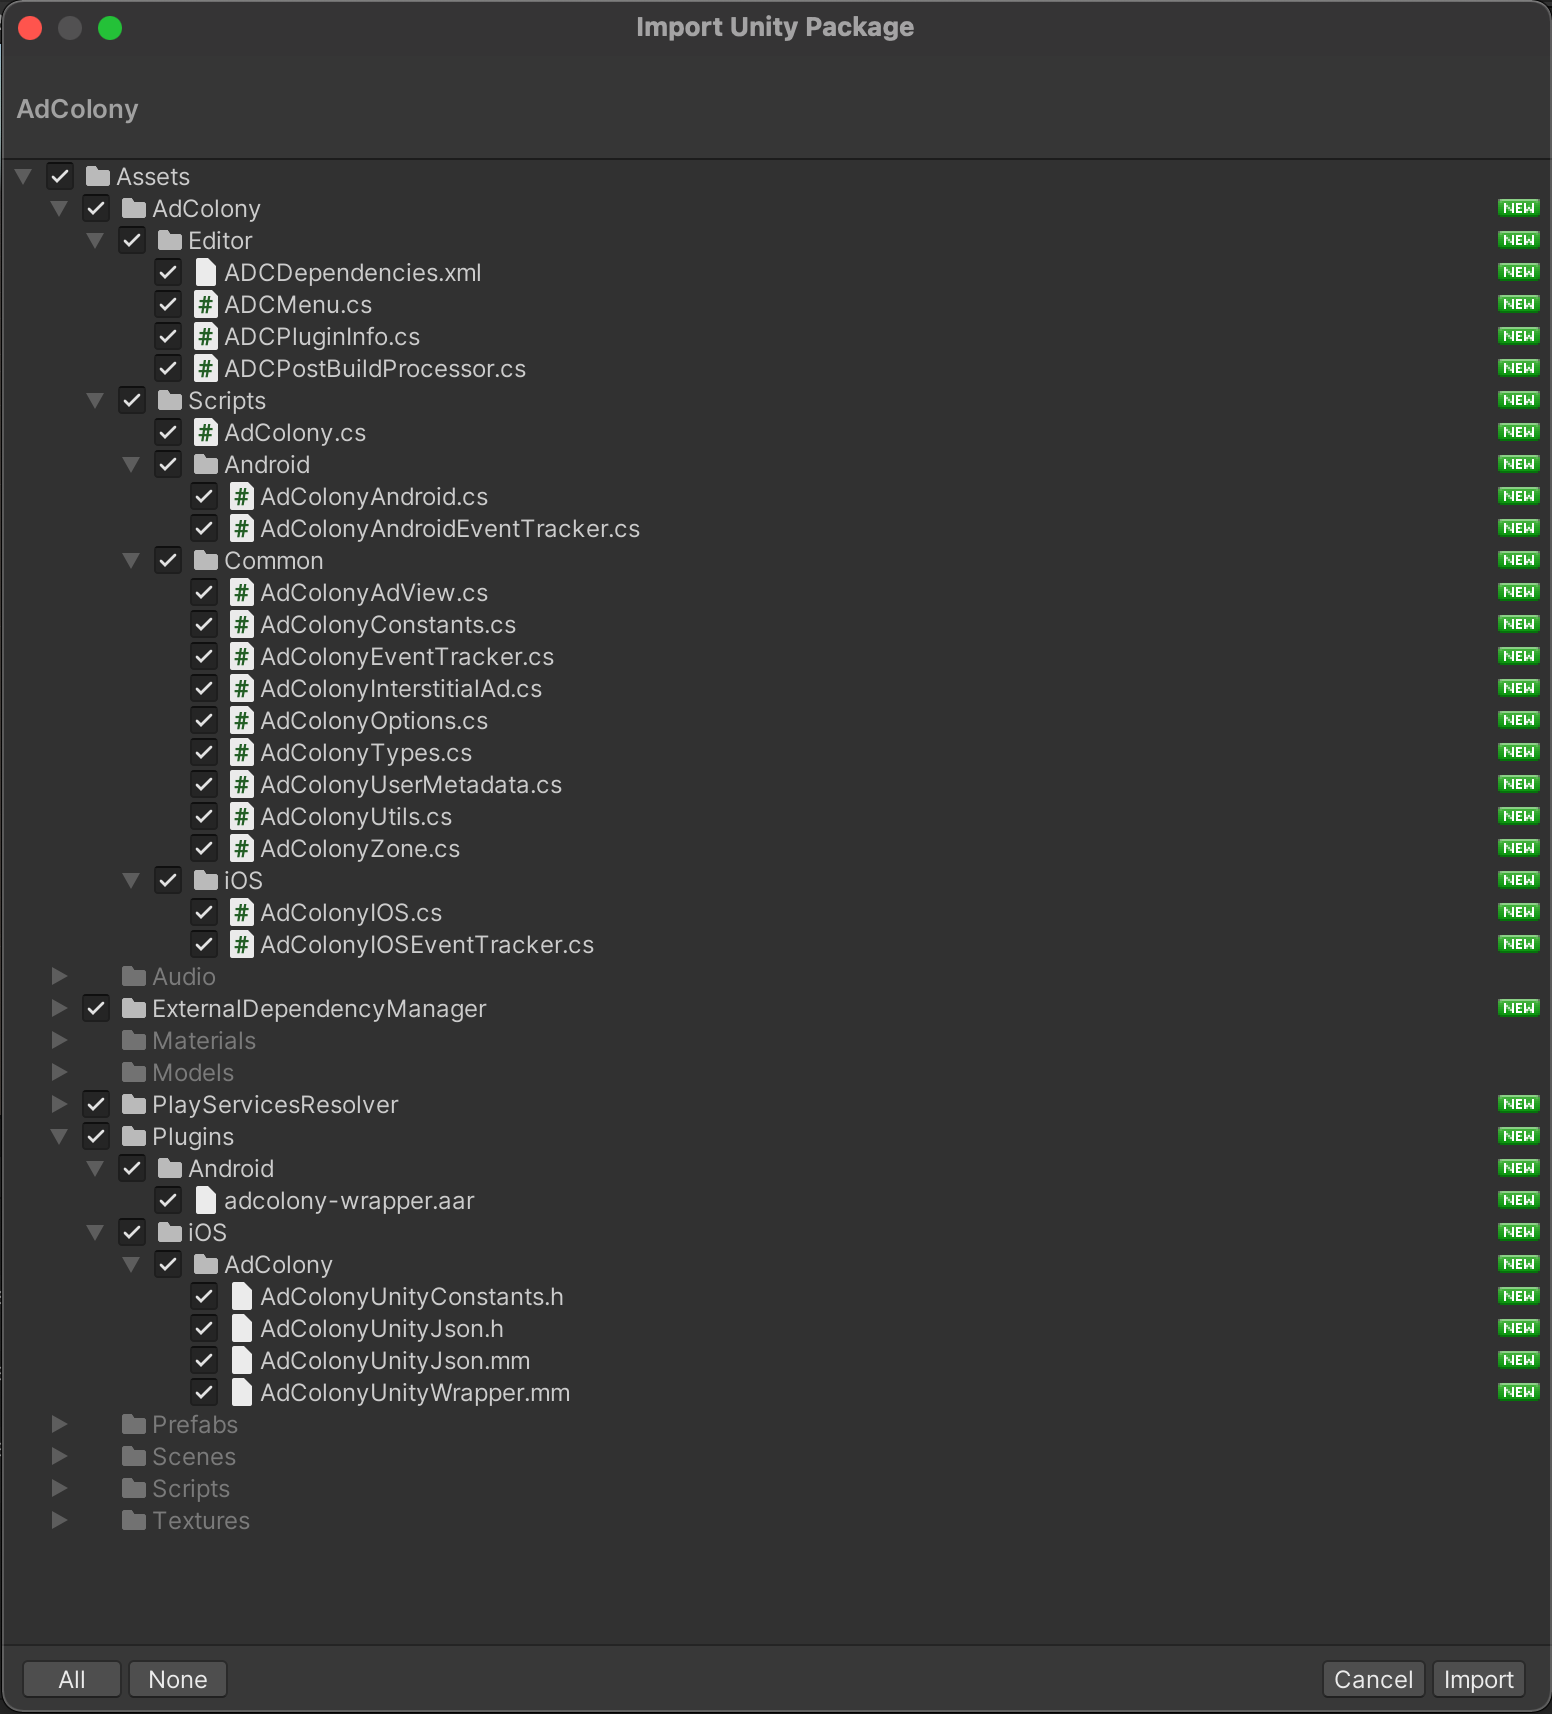Toggle the AdColonyEventTracker.cs checkbox
This screenshot has width=1552, height=1714.
[204, 656]
